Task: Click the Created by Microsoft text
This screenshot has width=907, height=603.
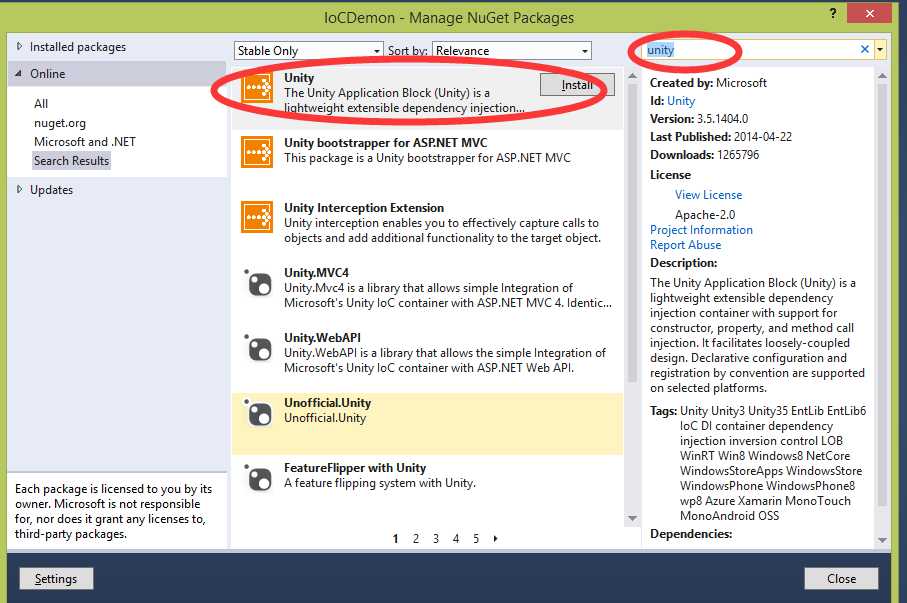Action: point(708,83)
